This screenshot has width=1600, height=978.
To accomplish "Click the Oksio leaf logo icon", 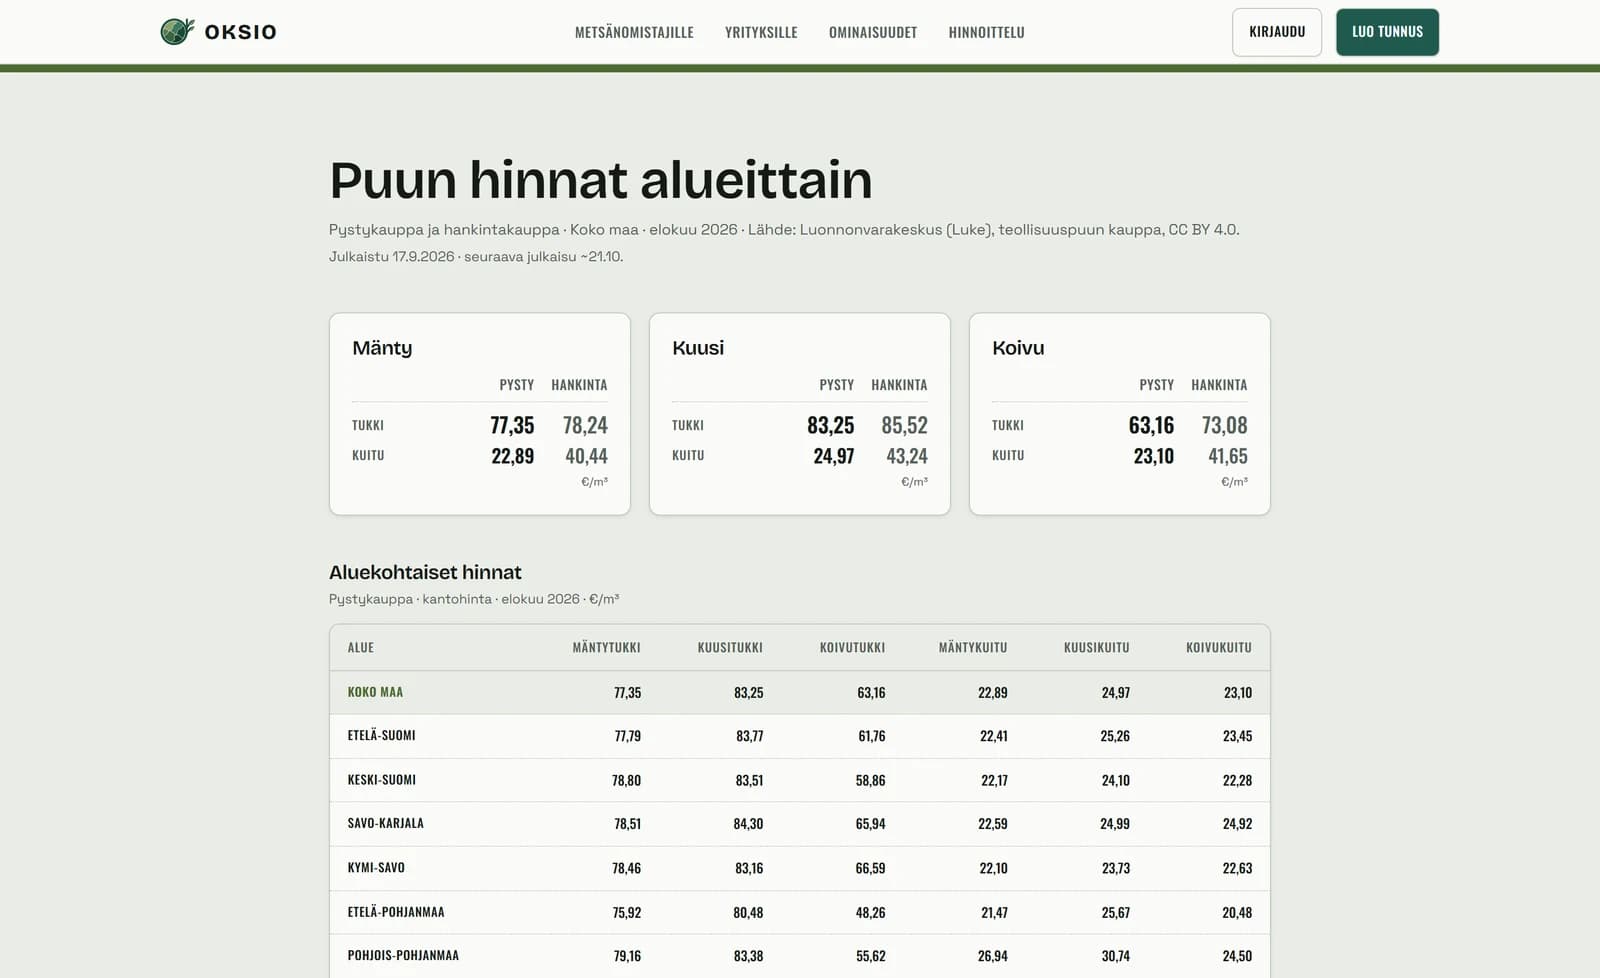I will tap(178, 32).
